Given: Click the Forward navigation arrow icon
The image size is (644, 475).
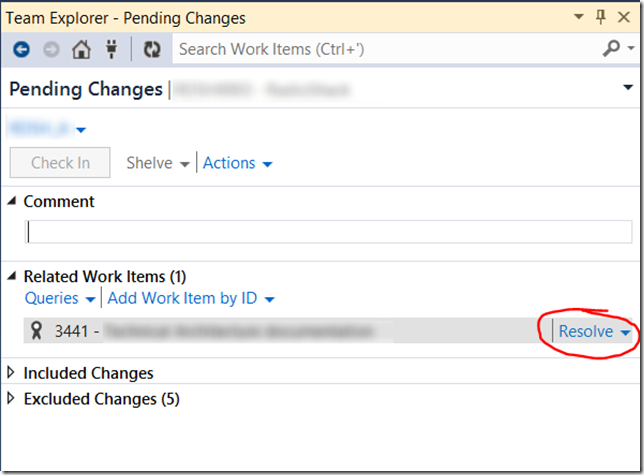Looking at the screenshot, I should [x=52, y=49].
